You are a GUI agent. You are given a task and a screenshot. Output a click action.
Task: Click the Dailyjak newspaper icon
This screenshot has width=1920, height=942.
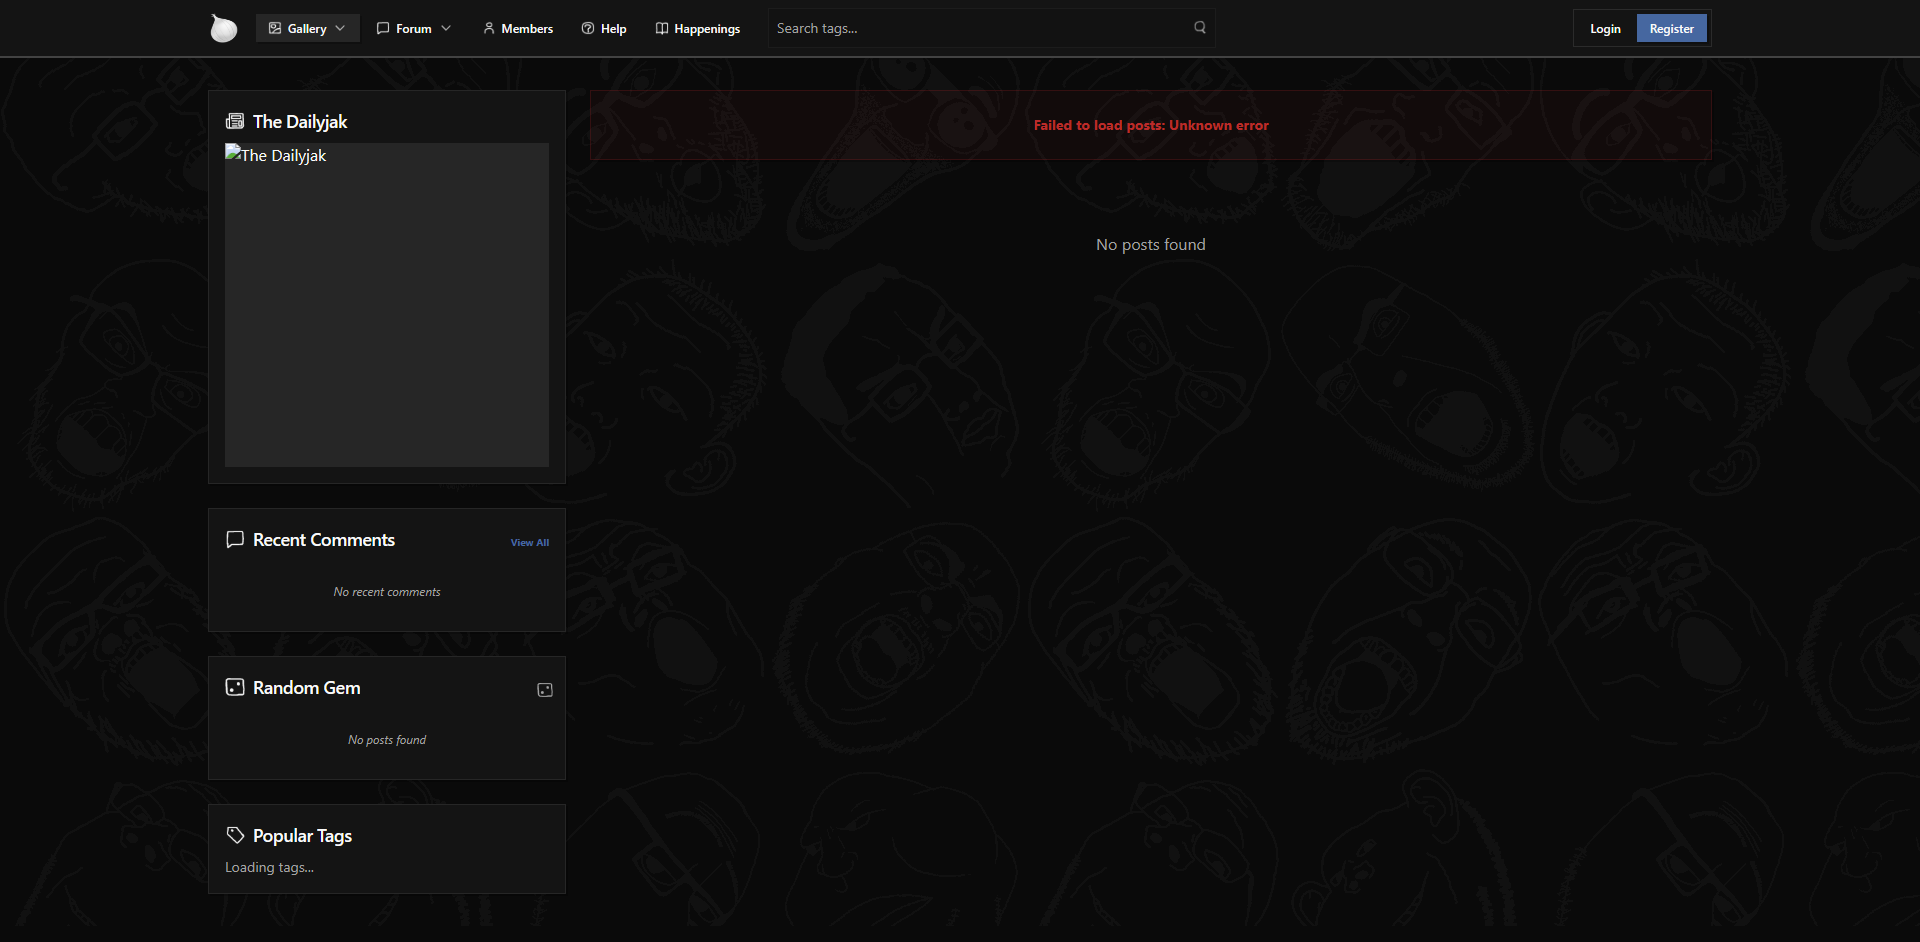point(235,122)
